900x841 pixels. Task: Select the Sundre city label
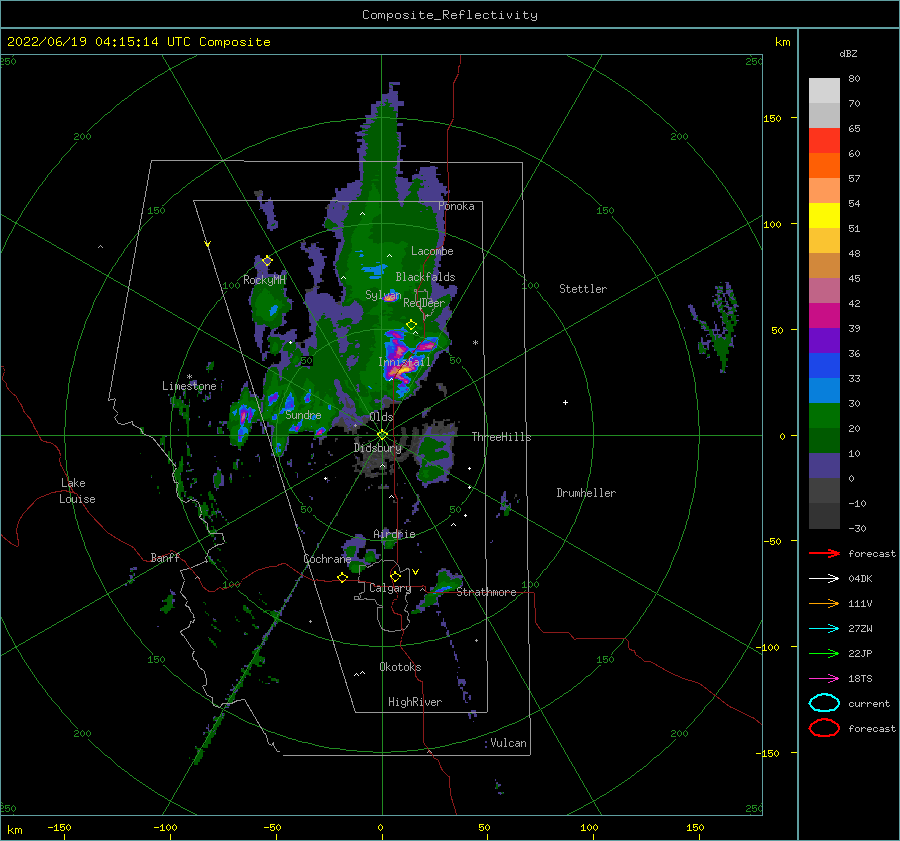(x=303, y=415)
